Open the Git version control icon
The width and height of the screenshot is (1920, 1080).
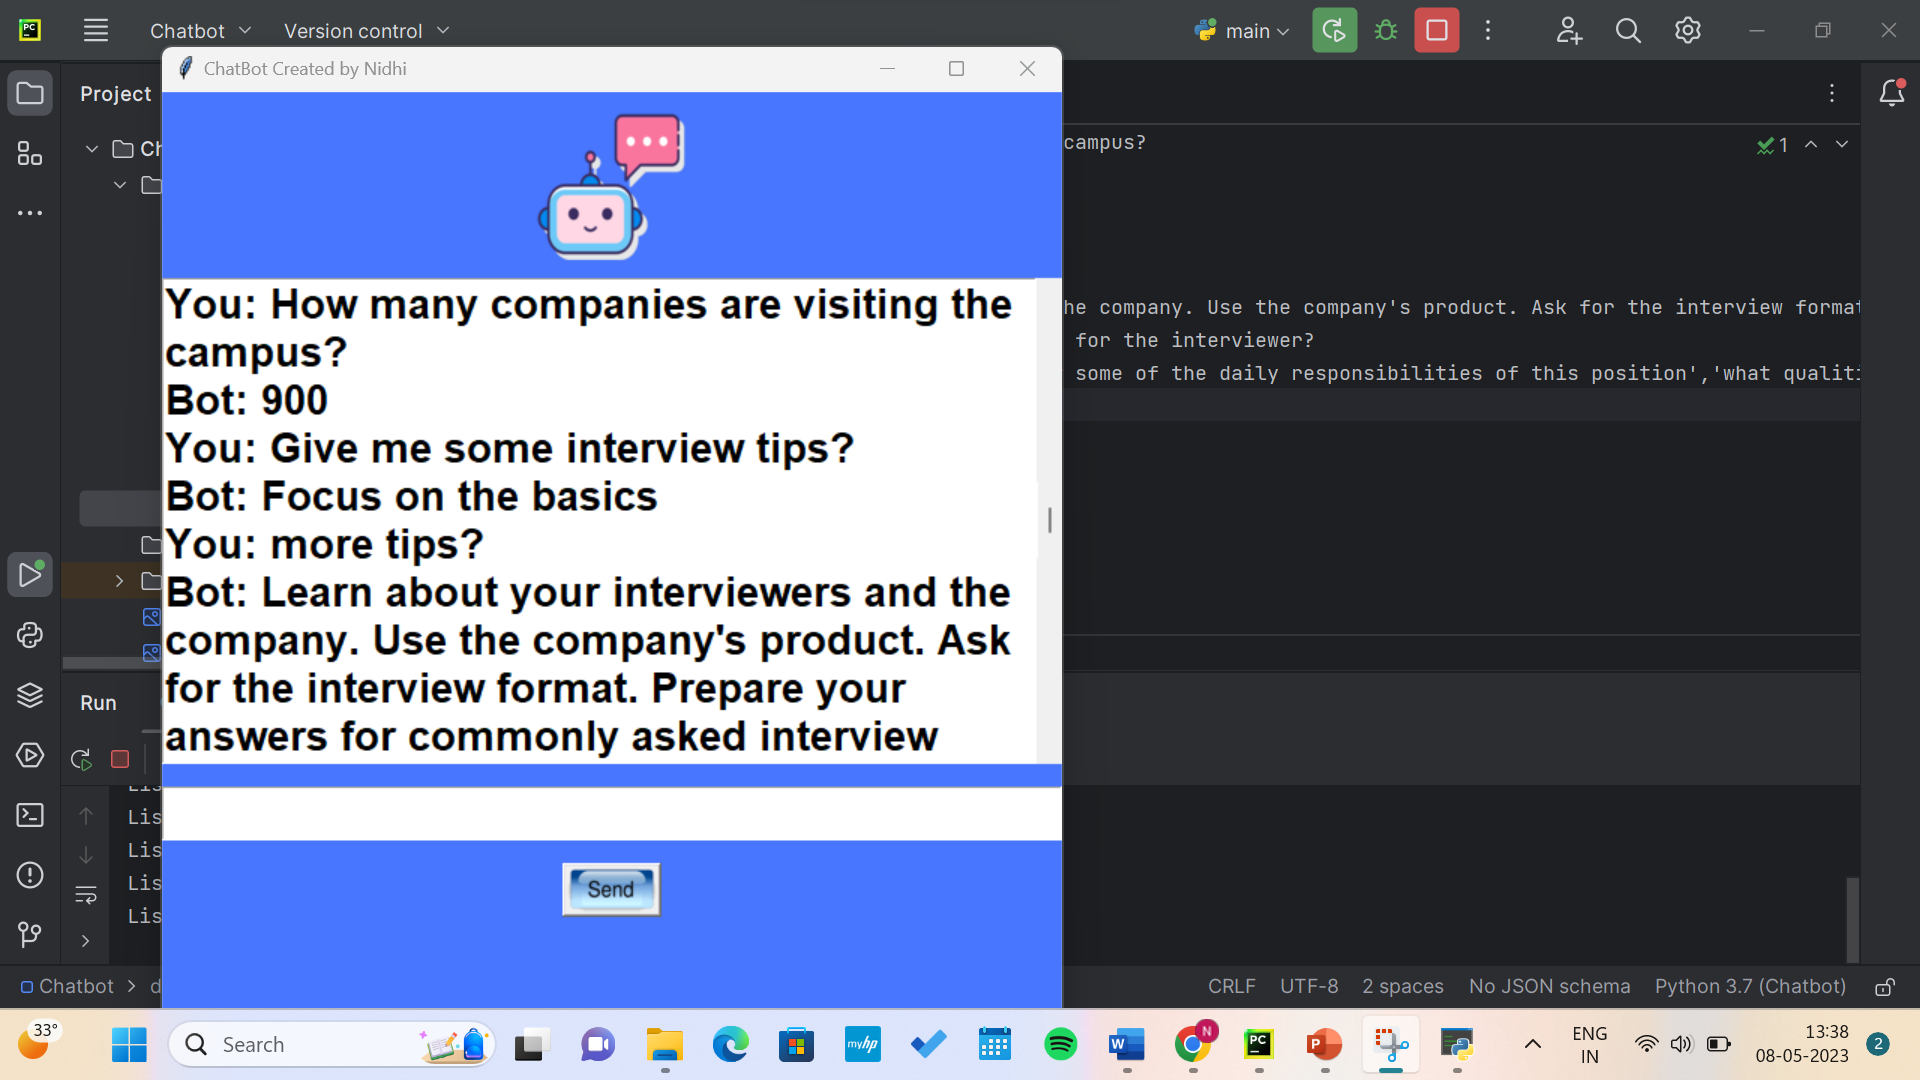click(30, 935)
